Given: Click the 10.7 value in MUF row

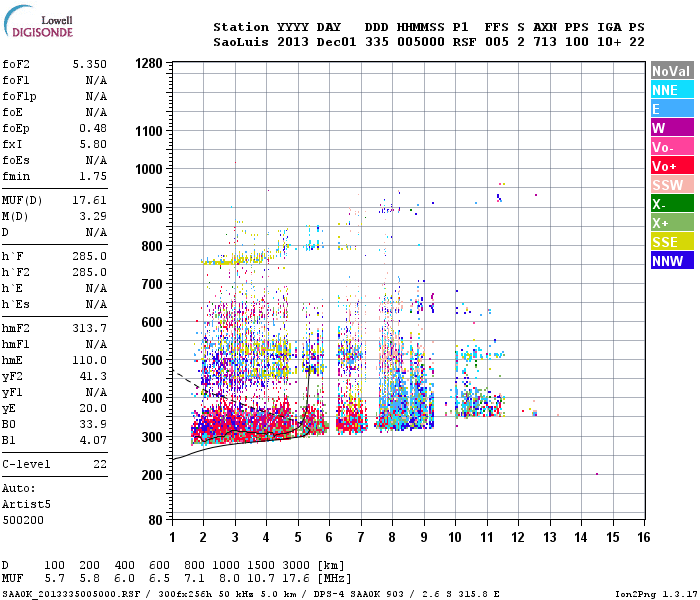Looking at the screenshot, I should point(261,579).
